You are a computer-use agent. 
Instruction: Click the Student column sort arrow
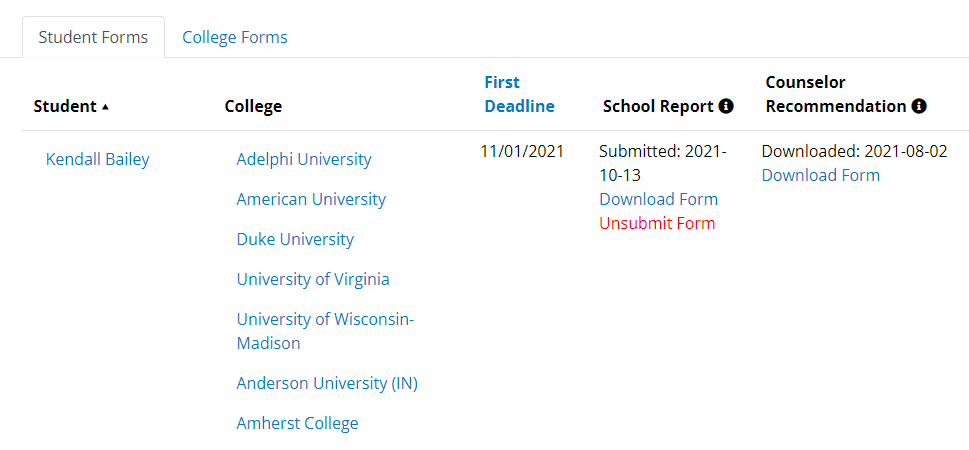click(x=105, y=107)
